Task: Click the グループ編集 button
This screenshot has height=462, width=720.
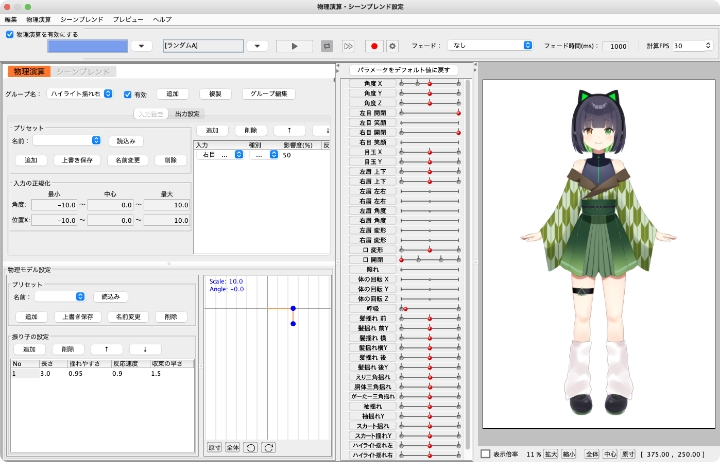Action: 267,94
